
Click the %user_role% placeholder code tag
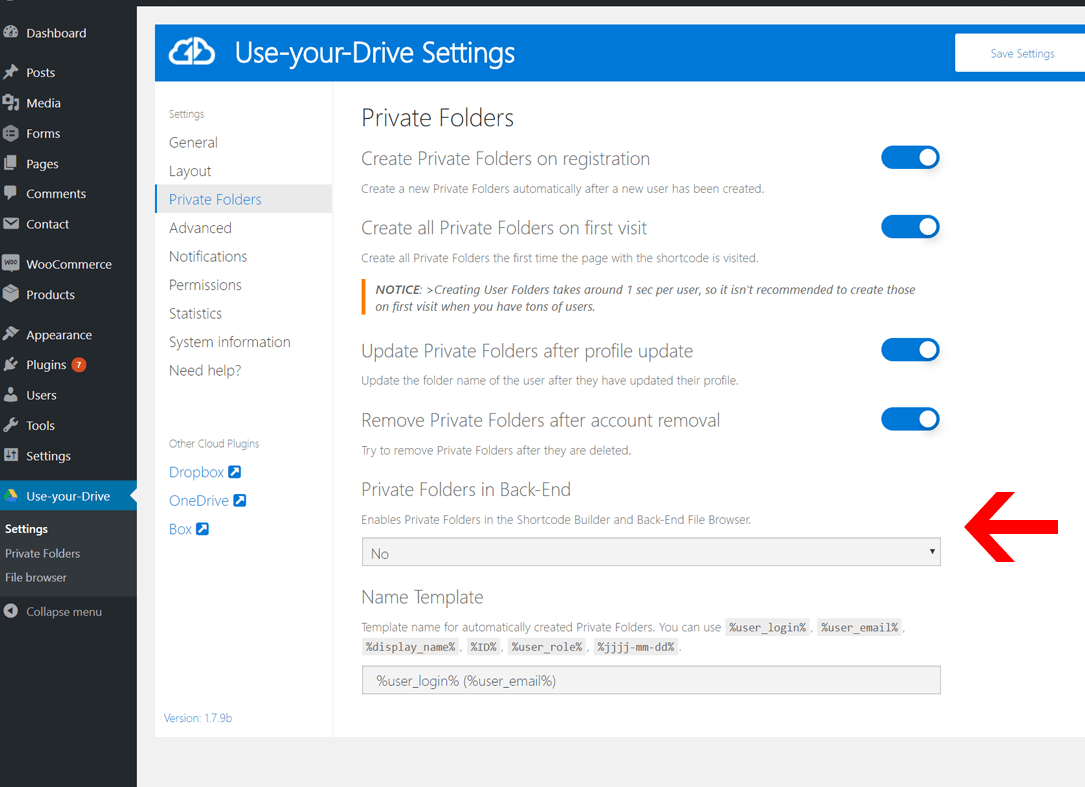tap(547, 646)
